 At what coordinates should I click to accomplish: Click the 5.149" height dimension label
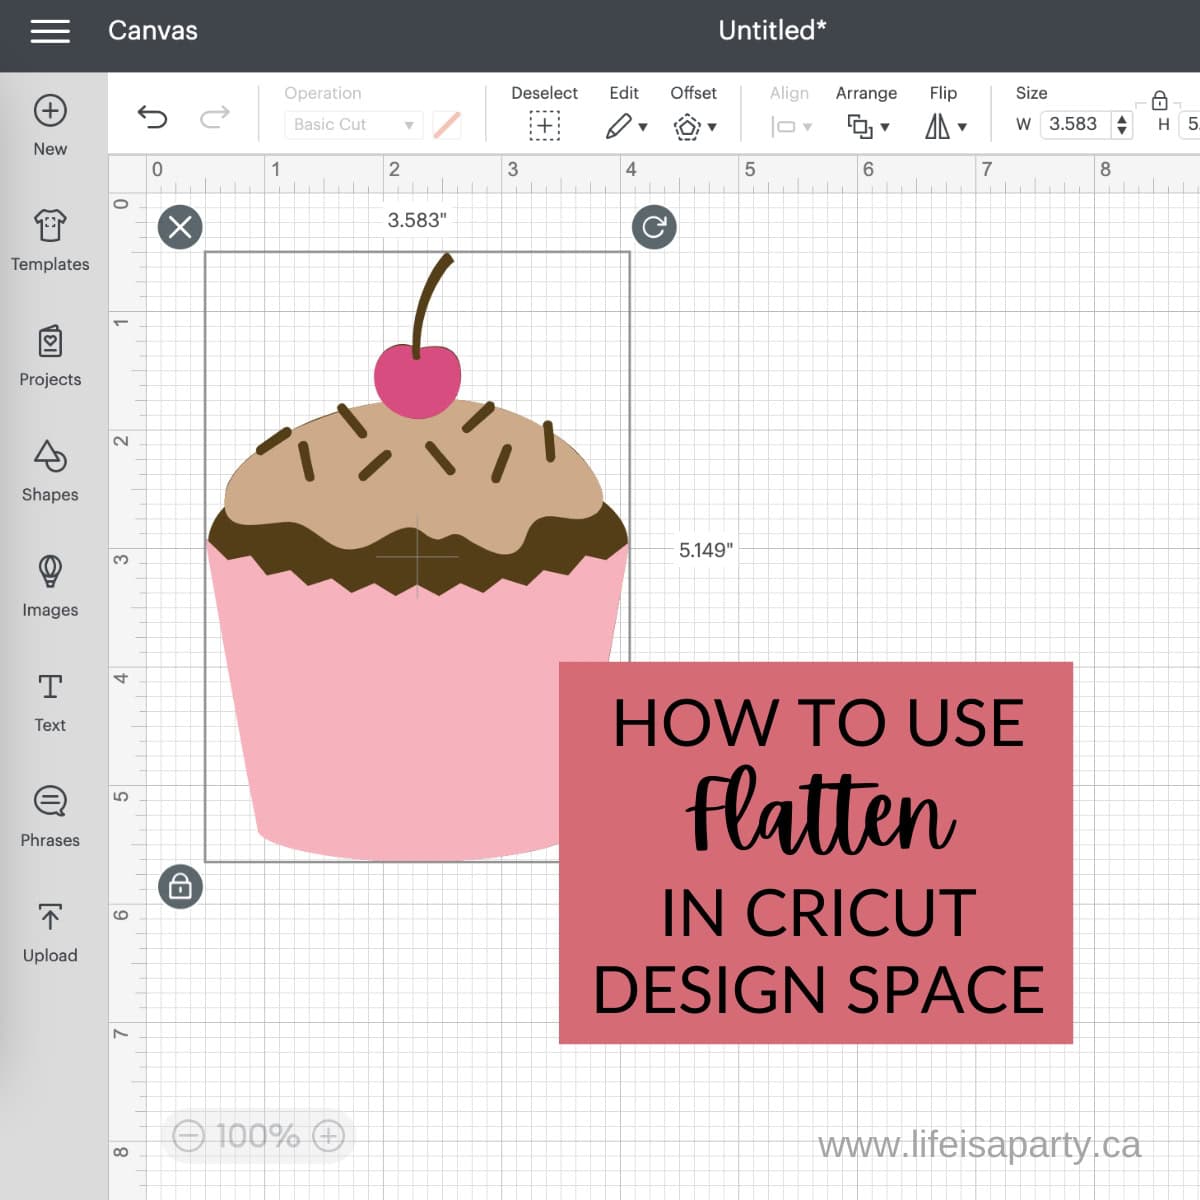tap(706, 550)
